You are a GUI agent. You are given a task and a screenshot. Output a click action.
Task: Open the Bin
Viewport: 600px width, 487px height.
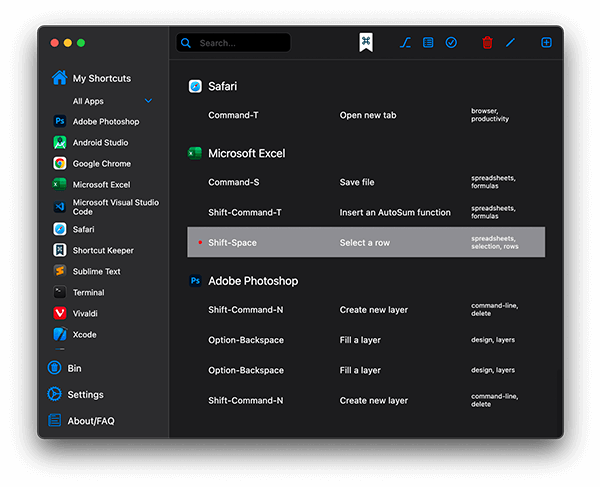click(64, 368)
